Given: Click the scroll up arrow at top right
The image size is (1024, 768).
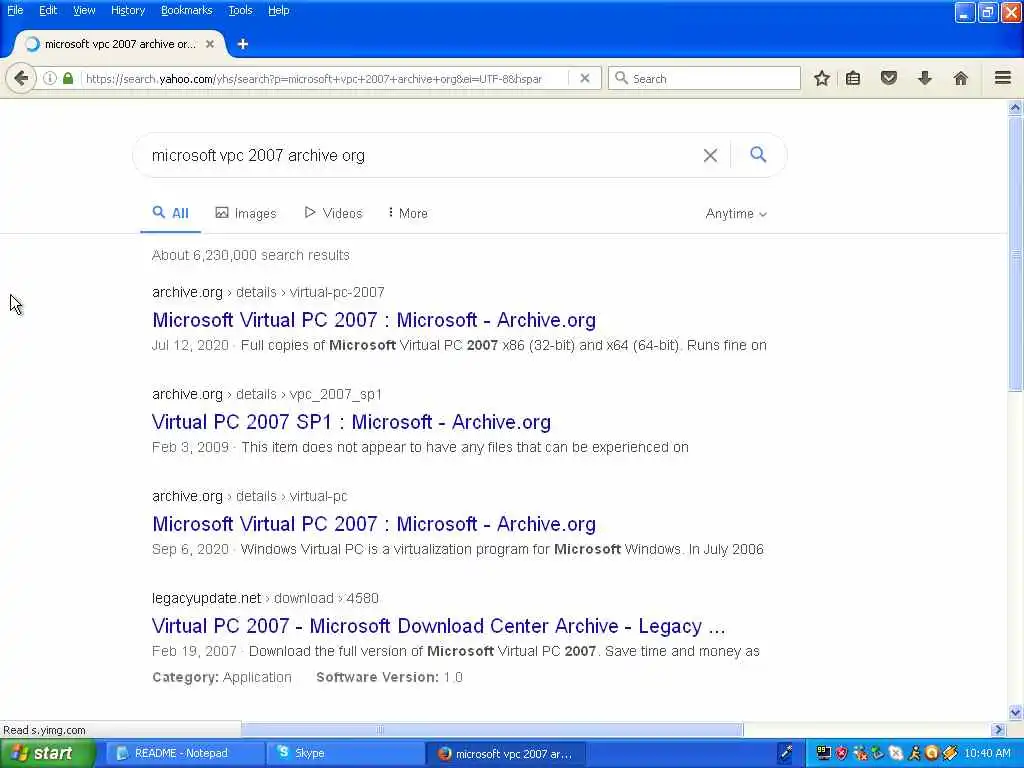Looking at the screenshot, I should [1015, 108].
